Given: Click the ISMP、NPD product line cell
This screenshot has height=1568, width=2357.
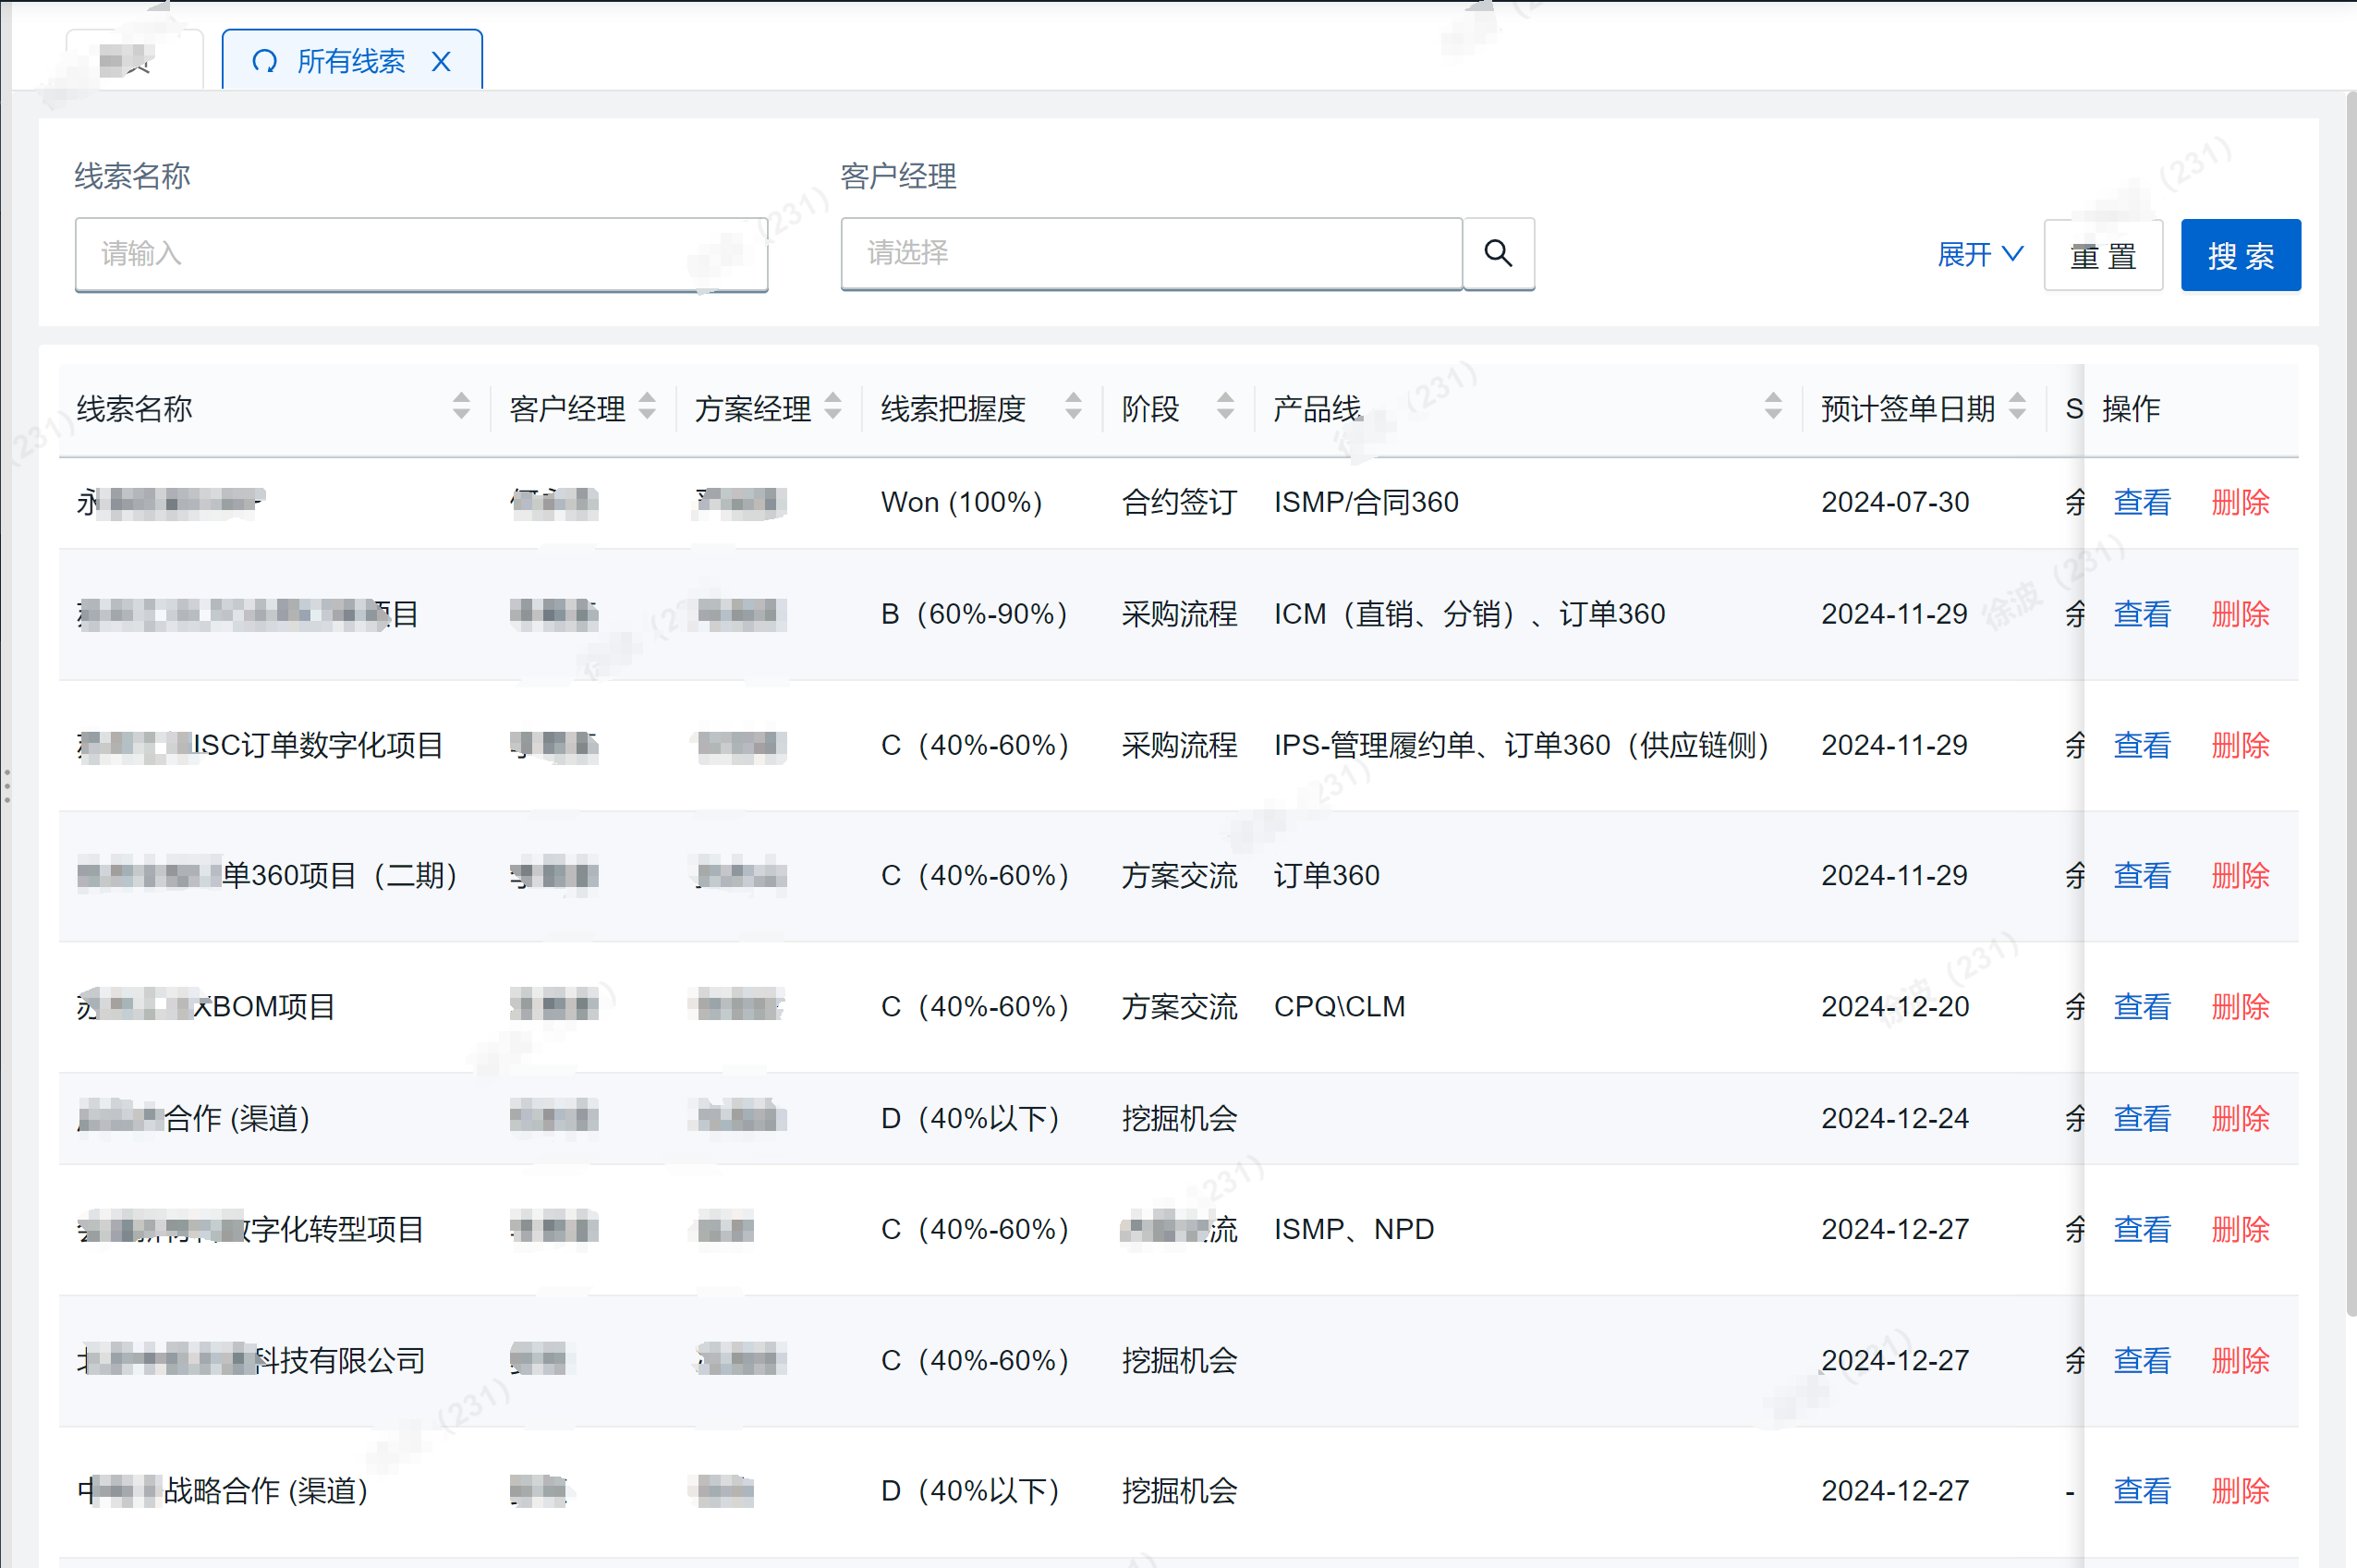Looking at the screenshot, I should tap(1354, 1229).
